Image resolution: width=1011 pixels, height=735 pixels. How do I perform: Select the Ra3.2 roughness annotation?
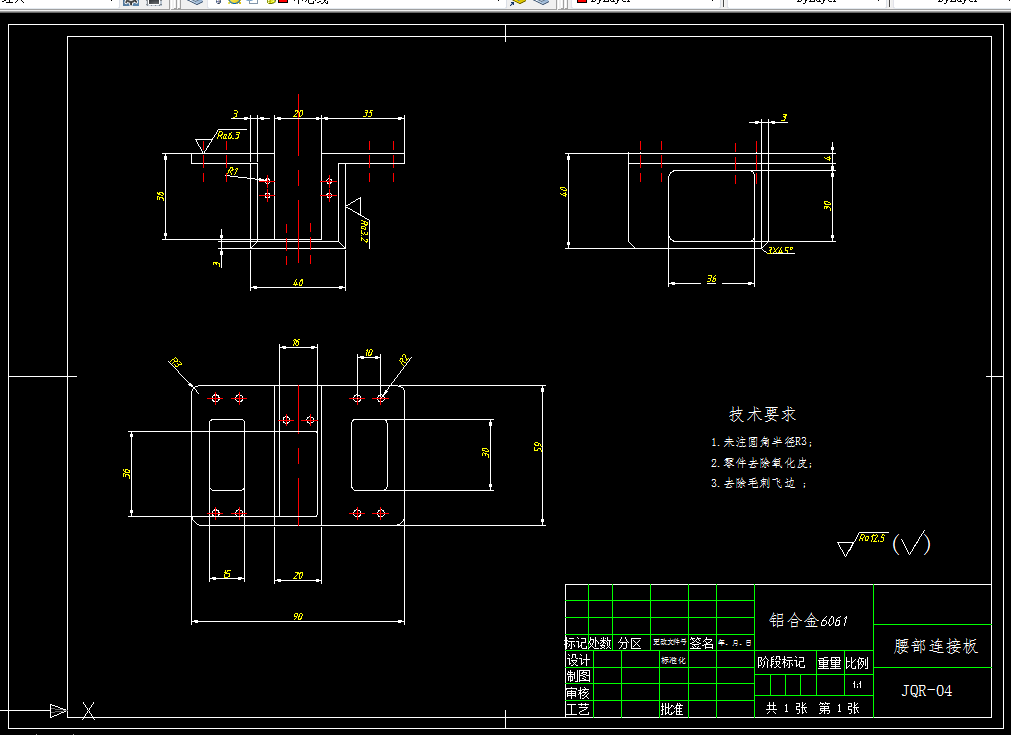[364, 231]
